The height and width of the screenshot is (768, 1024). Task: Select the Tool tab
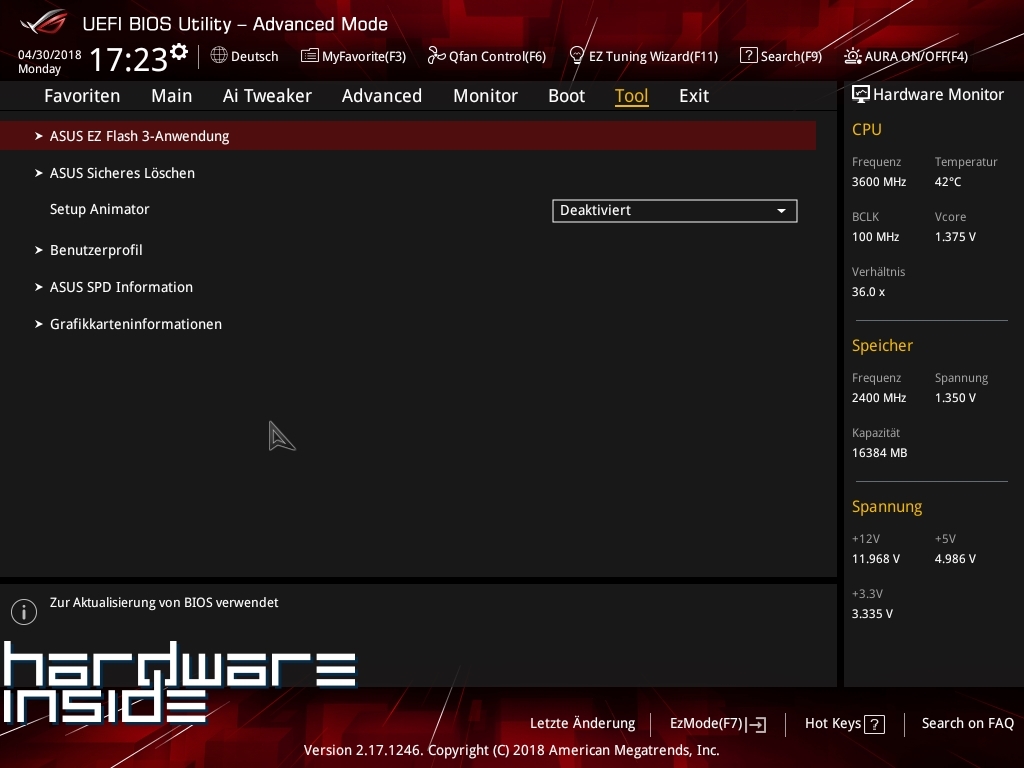click(632, 96)
